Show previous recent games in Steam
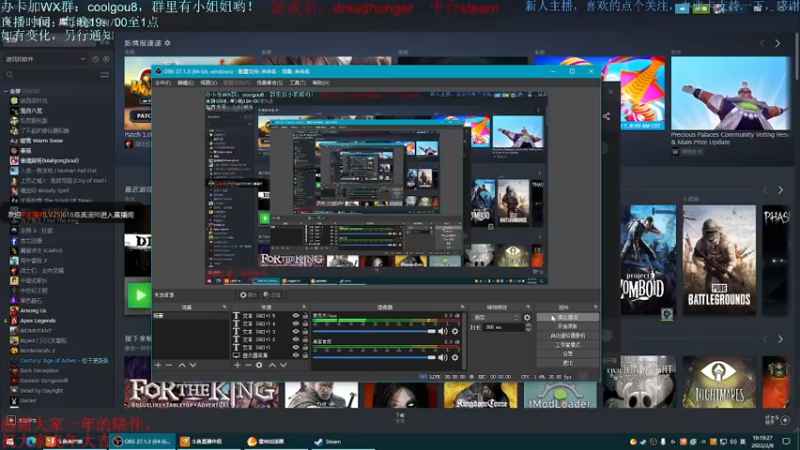The image size is (800, 450). point(765,190)
